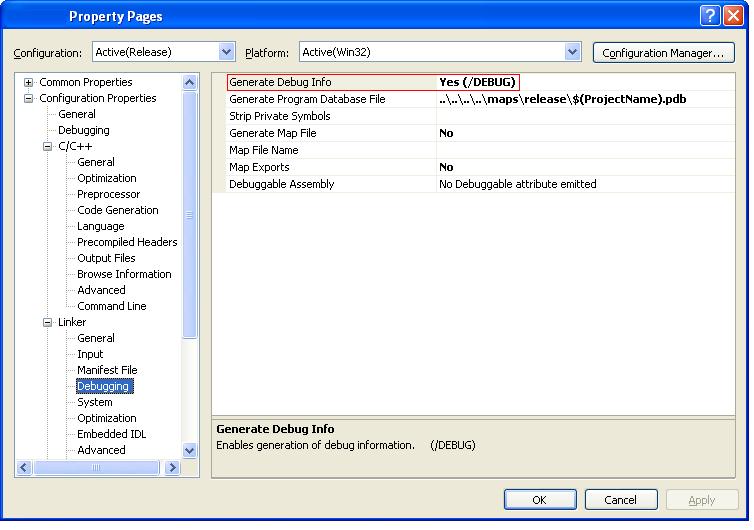This screenshot has height=530, width=754.
Task: Select Optimization under Linker
Action: pyautogui.click(x=107, y=418)
